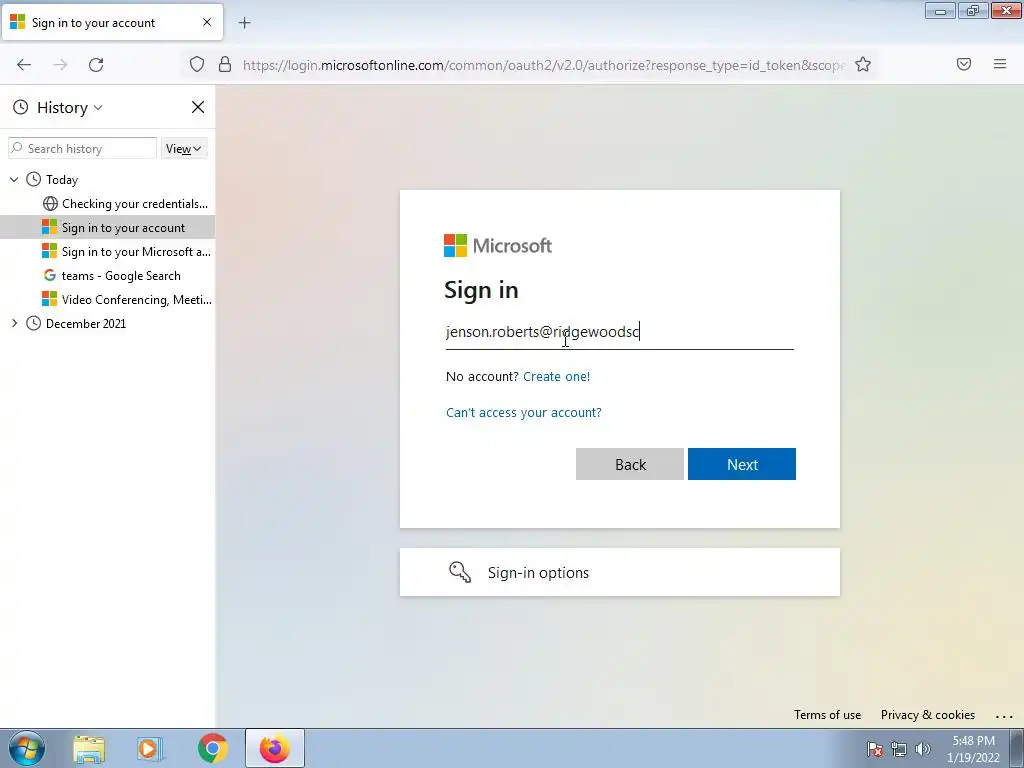The height and width of the screenshot is (768, 1024).
Task: Open the tracking protection shield icon
Action: pos(197,64)
